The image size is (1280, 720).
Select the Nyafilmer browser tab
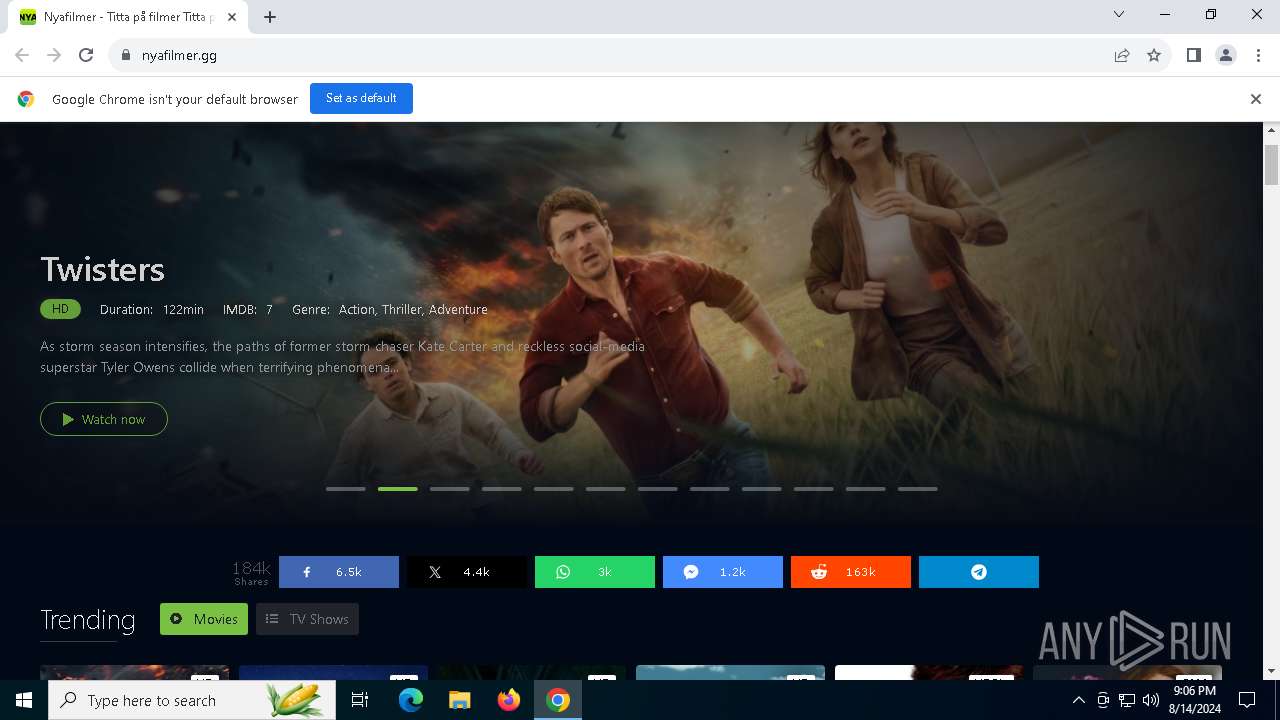coord(130,17)
